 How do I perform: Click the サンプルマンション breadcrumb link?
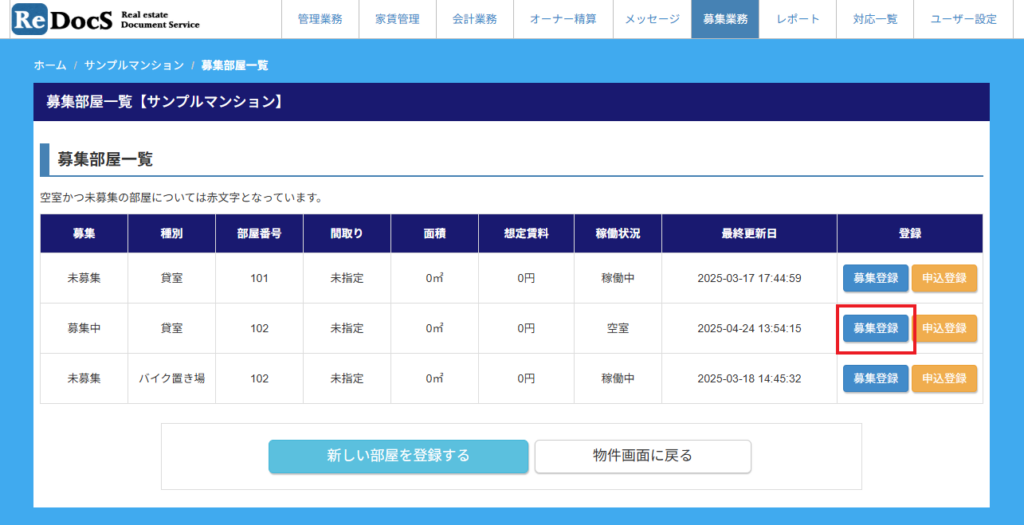click(134, 65)
